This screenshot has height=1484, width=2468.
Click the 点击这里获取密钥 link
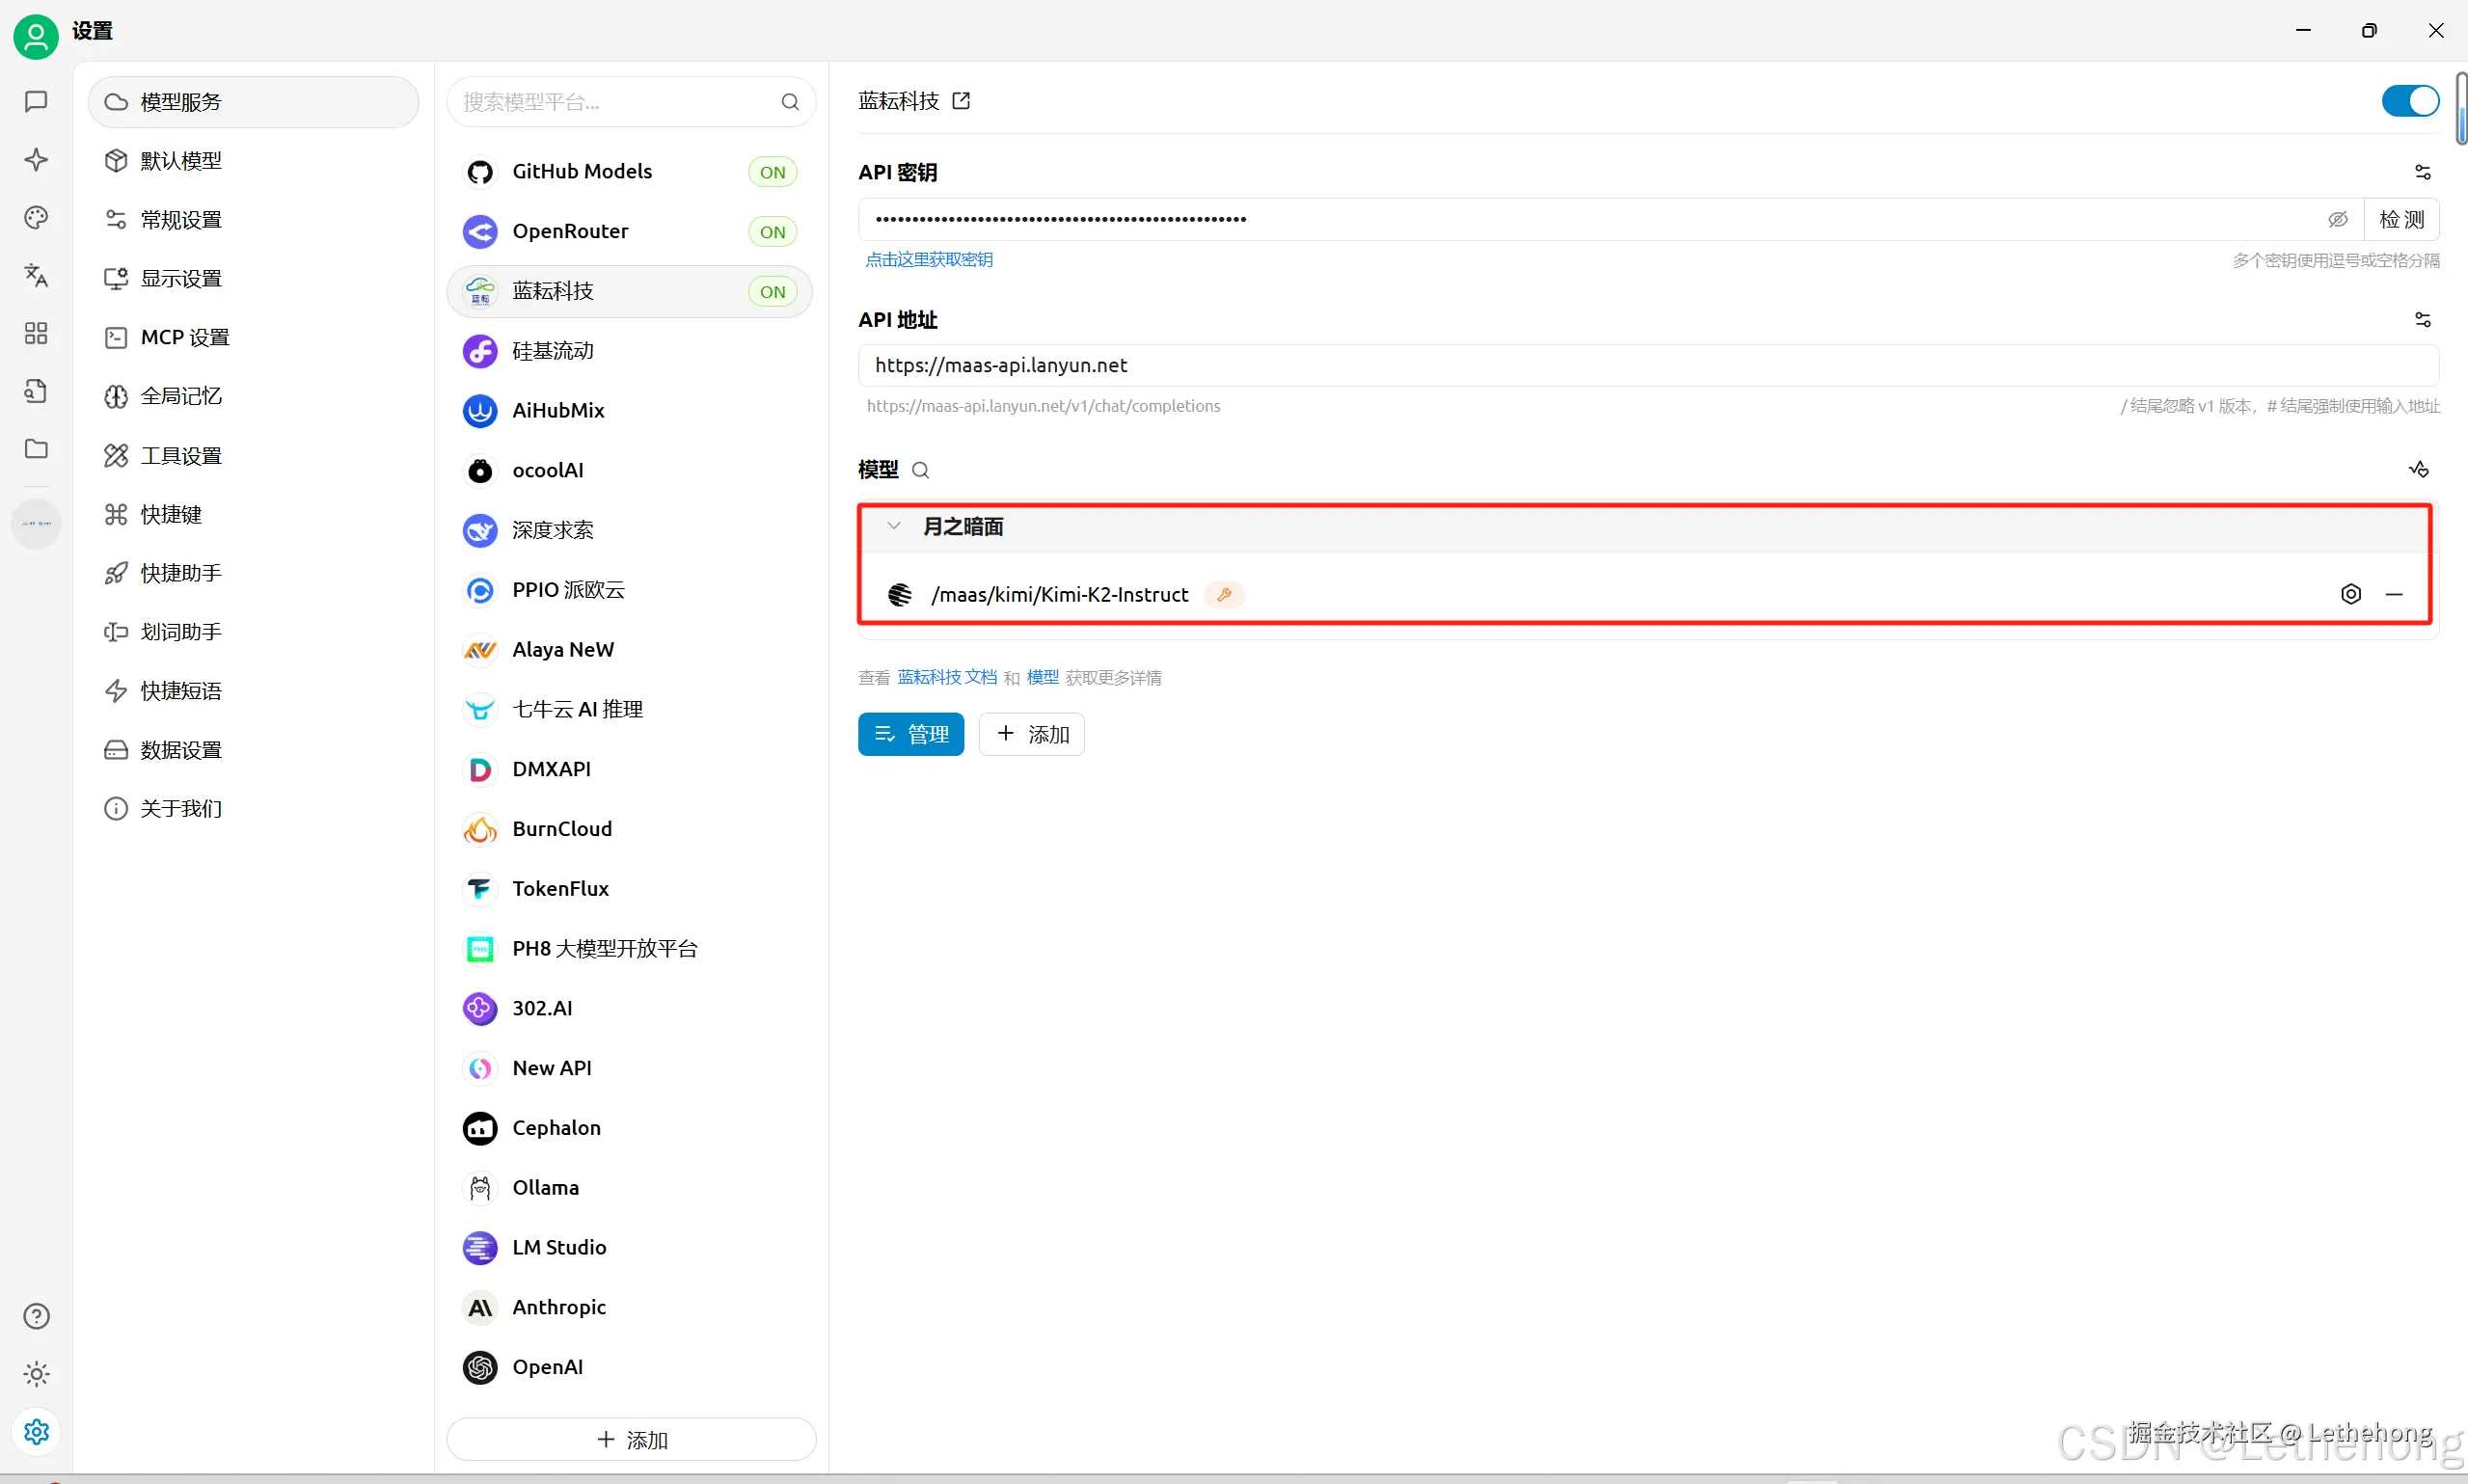point(929,260)
